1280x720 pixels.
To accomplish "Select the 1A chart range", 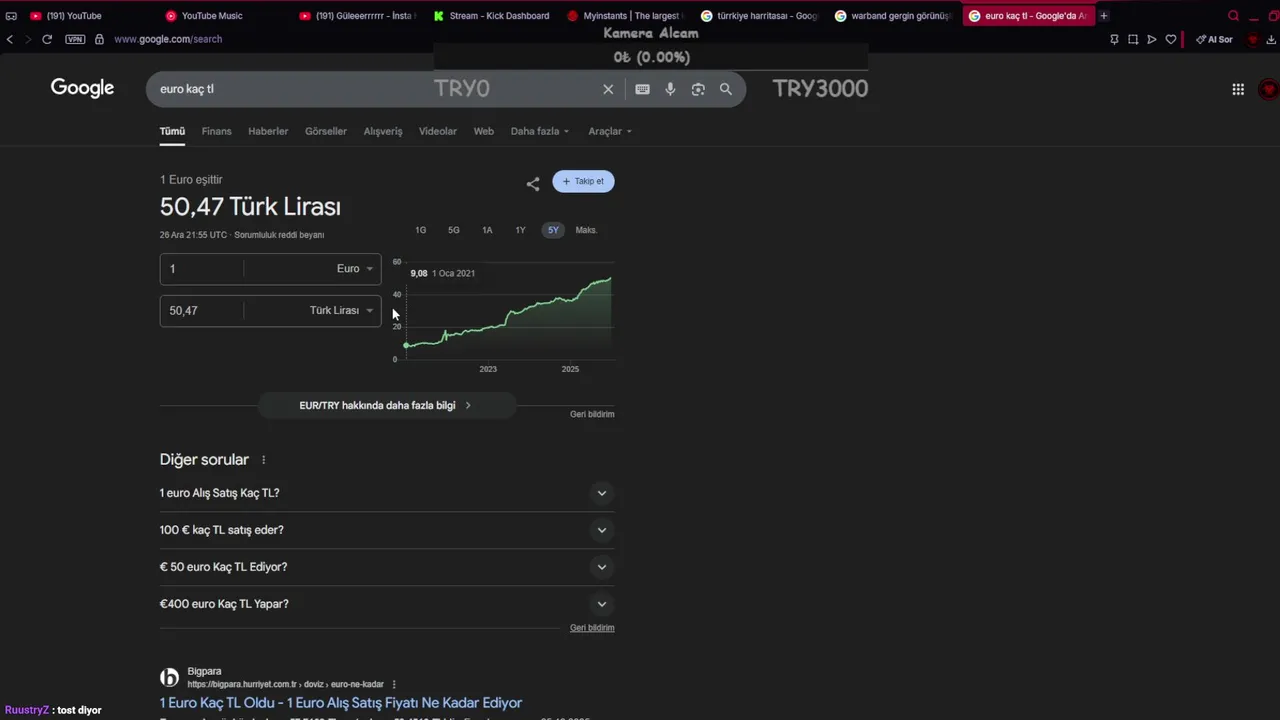I will click(487, 230).
